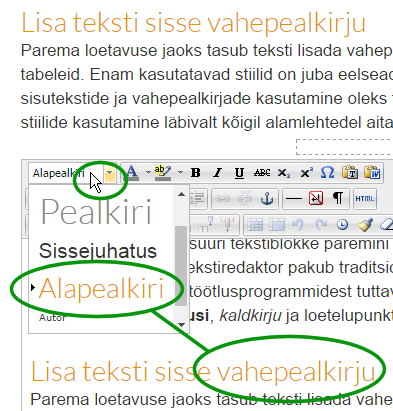Click text color A swatch button
Screen dimensions: 393x411
[132, 173]
